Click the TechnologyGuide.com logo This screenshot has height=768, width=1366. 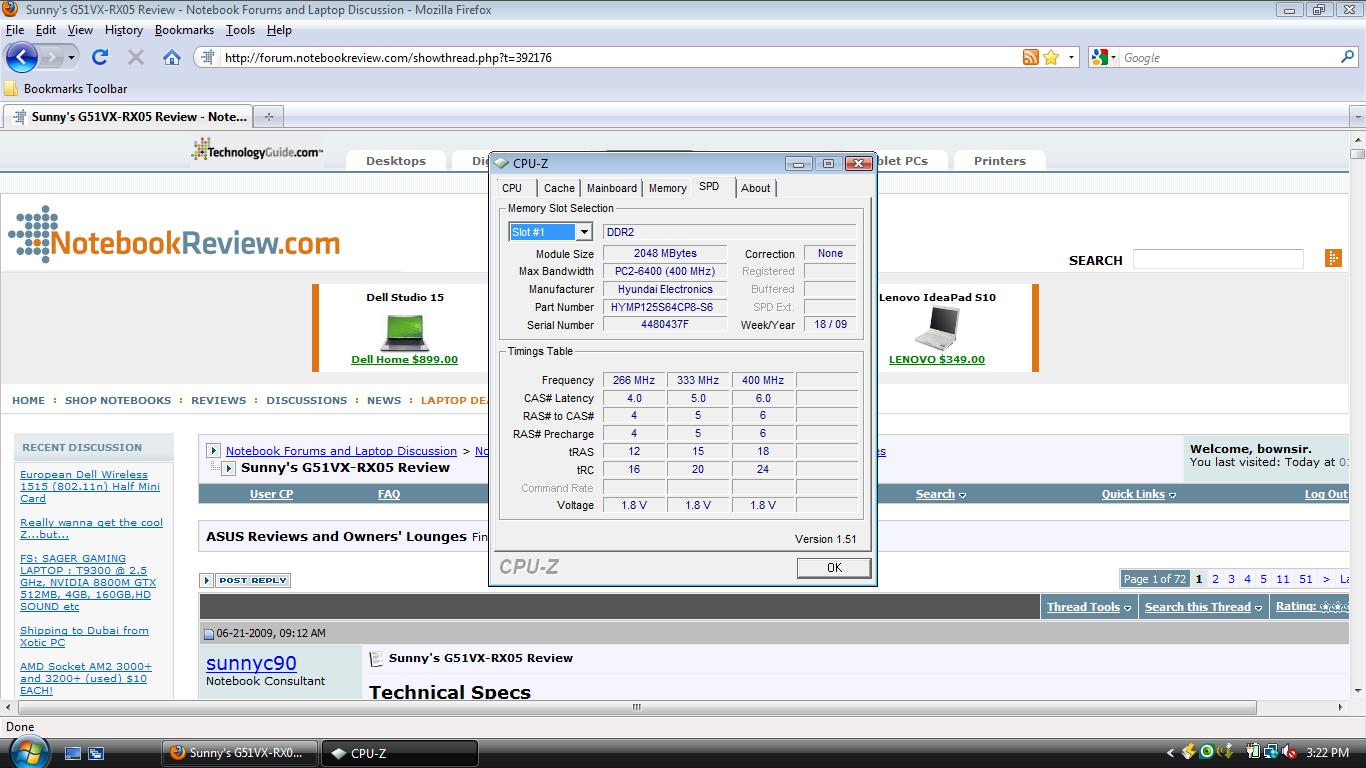(x=257, y=151)
